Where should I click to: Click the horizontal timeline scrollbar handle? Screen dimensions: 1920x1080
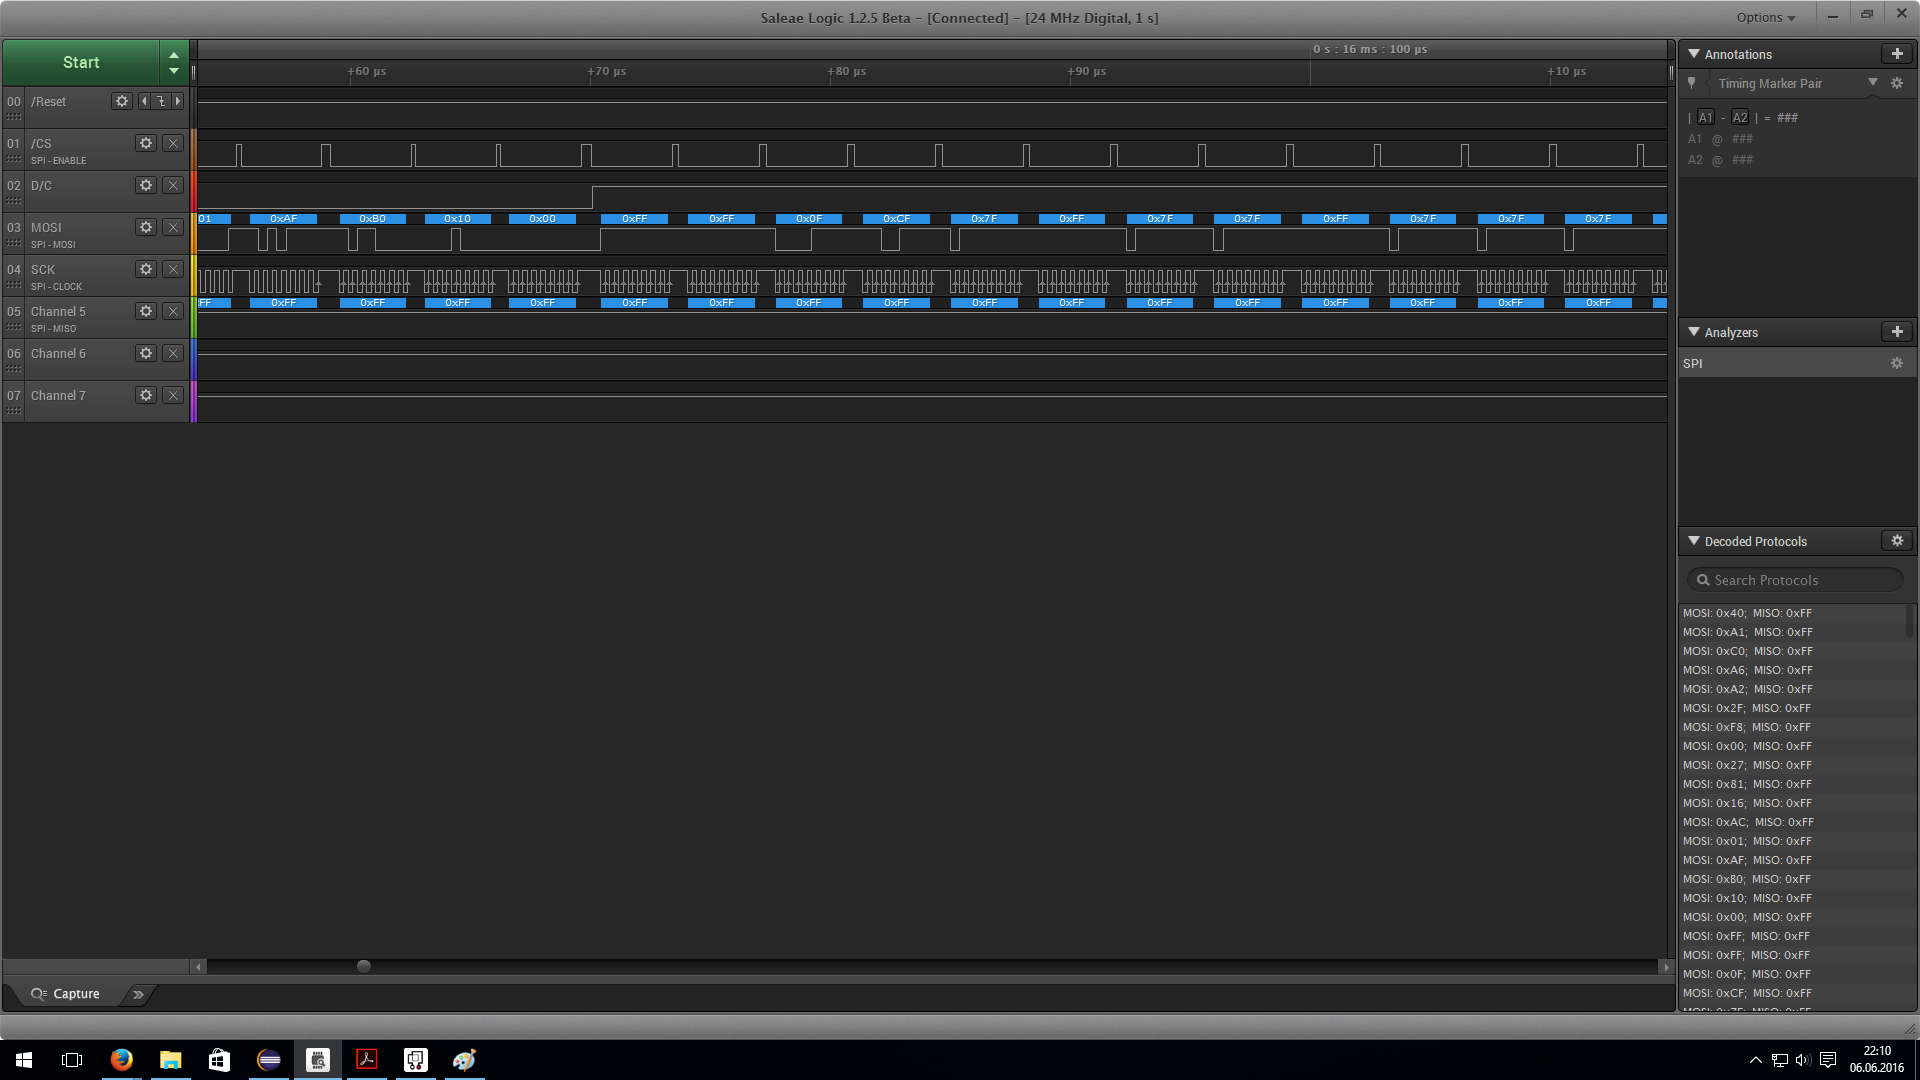364,966
